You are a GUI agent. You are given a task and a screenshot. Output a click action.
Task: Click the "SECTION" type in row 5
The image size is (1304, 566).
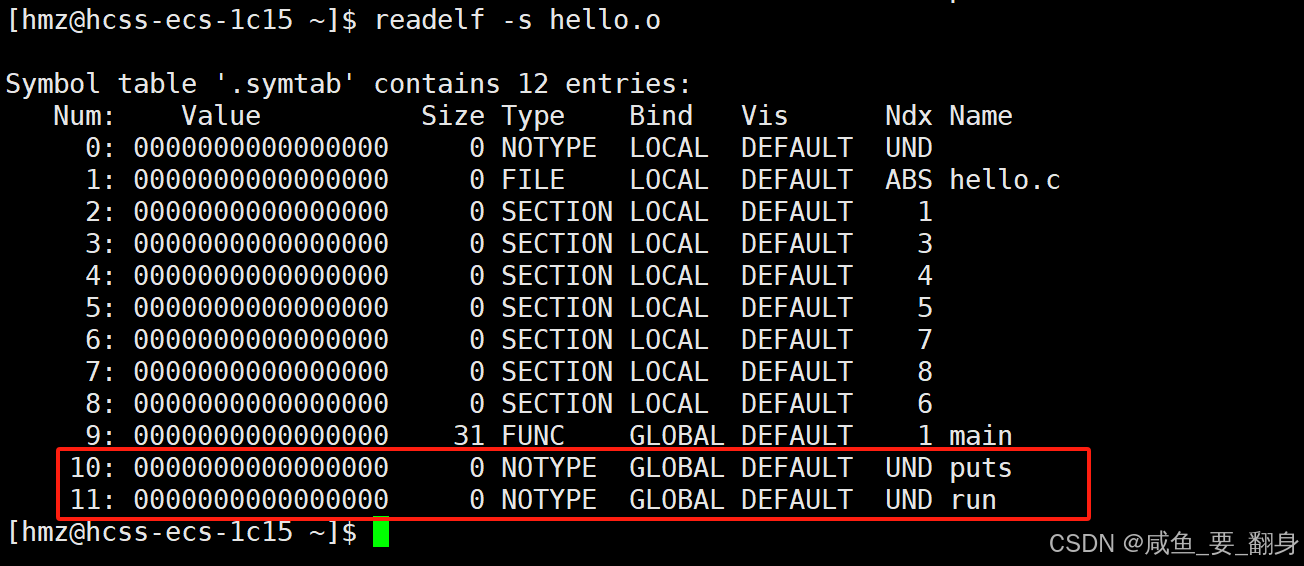tap(557, 308)
